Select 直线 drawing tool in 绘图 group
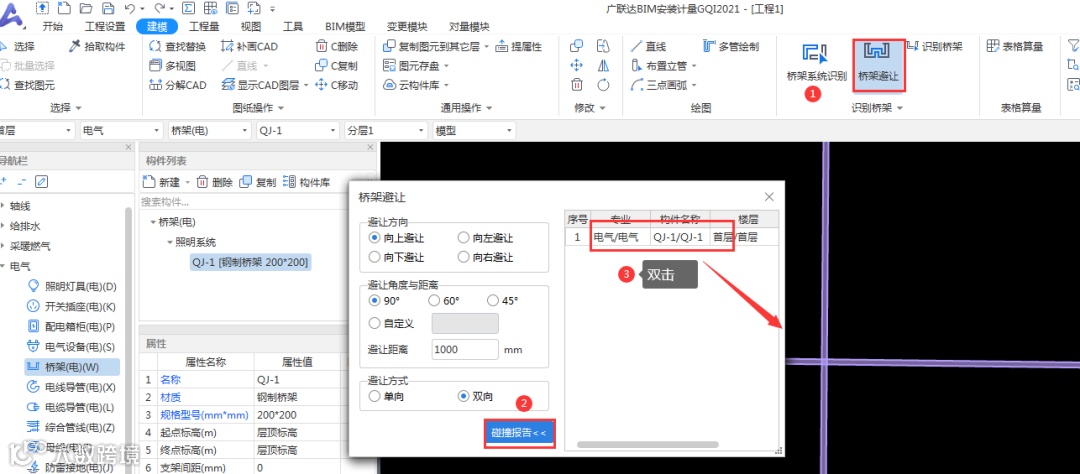1080x474 pixels. [x=649, y=47]
